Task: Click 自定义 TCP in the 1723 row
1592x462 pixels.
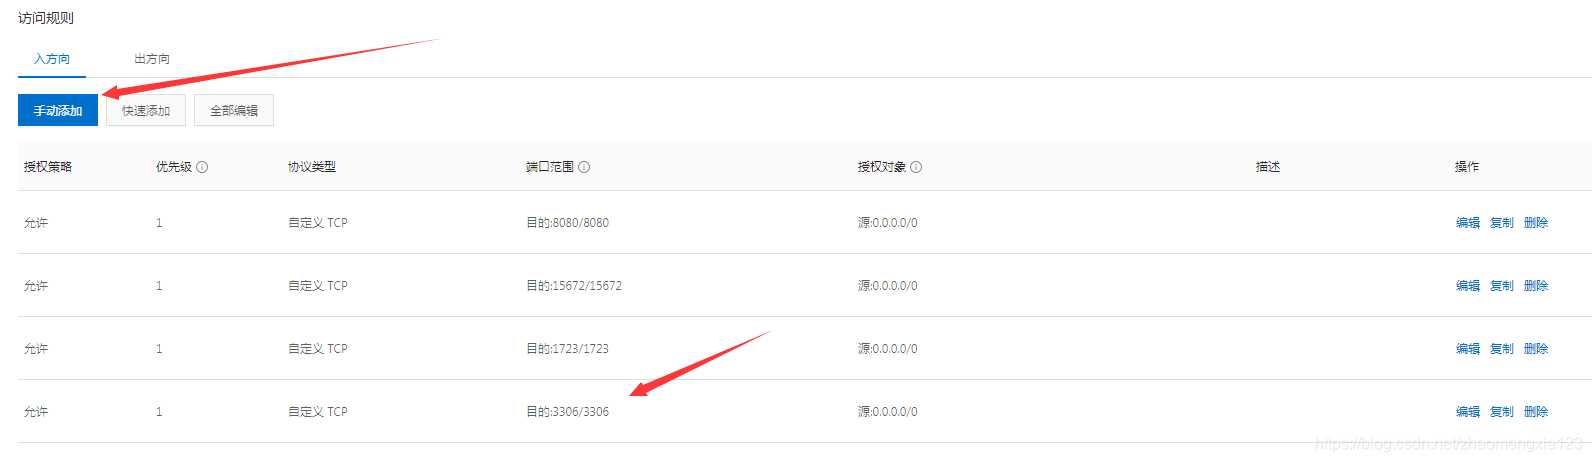Action: (318, 349)
